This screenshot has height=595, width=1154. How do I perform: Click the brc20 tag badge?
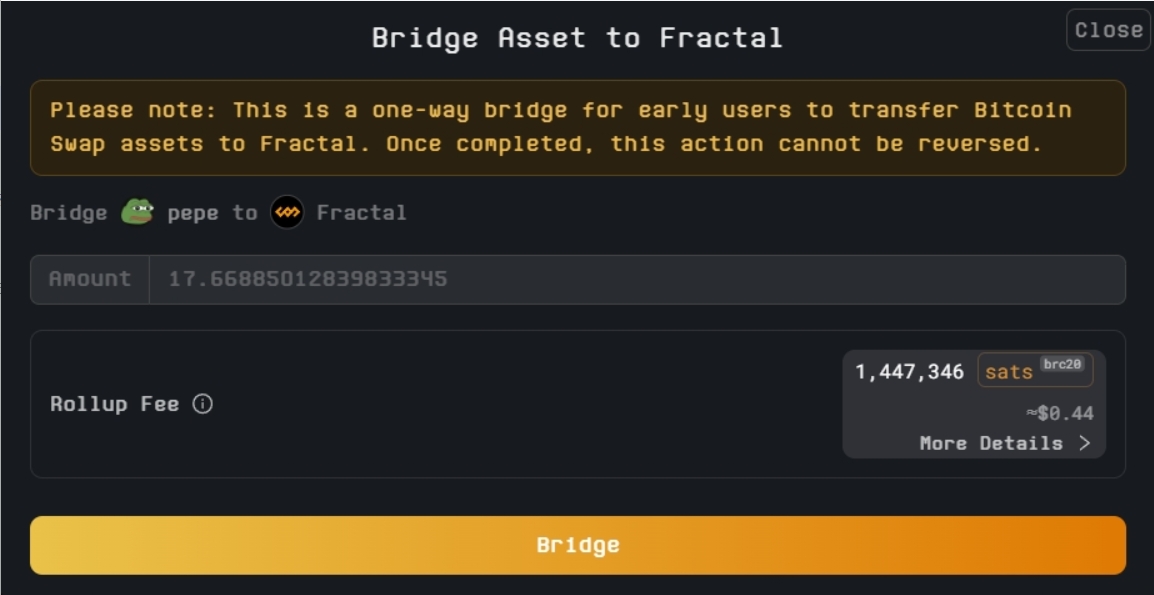click(1061, 364)
